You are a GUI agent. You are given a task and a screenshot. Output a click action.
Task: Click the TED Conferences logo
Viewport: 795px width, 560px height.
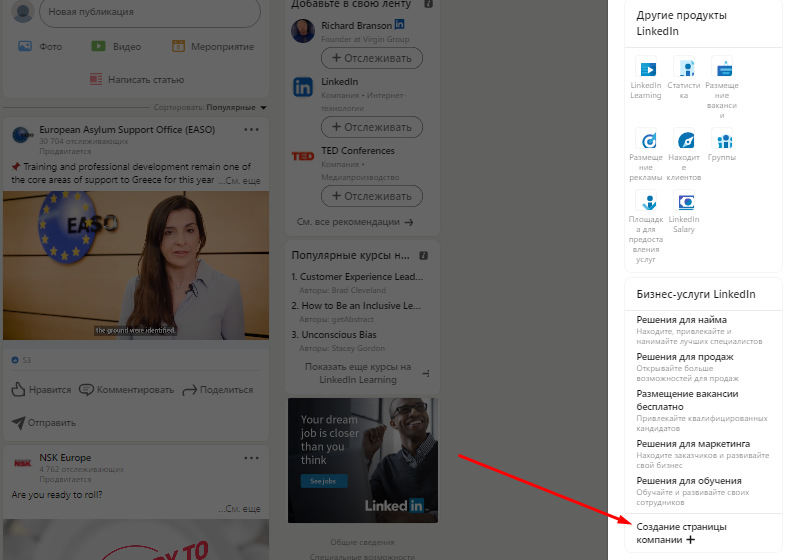[303, 156]
